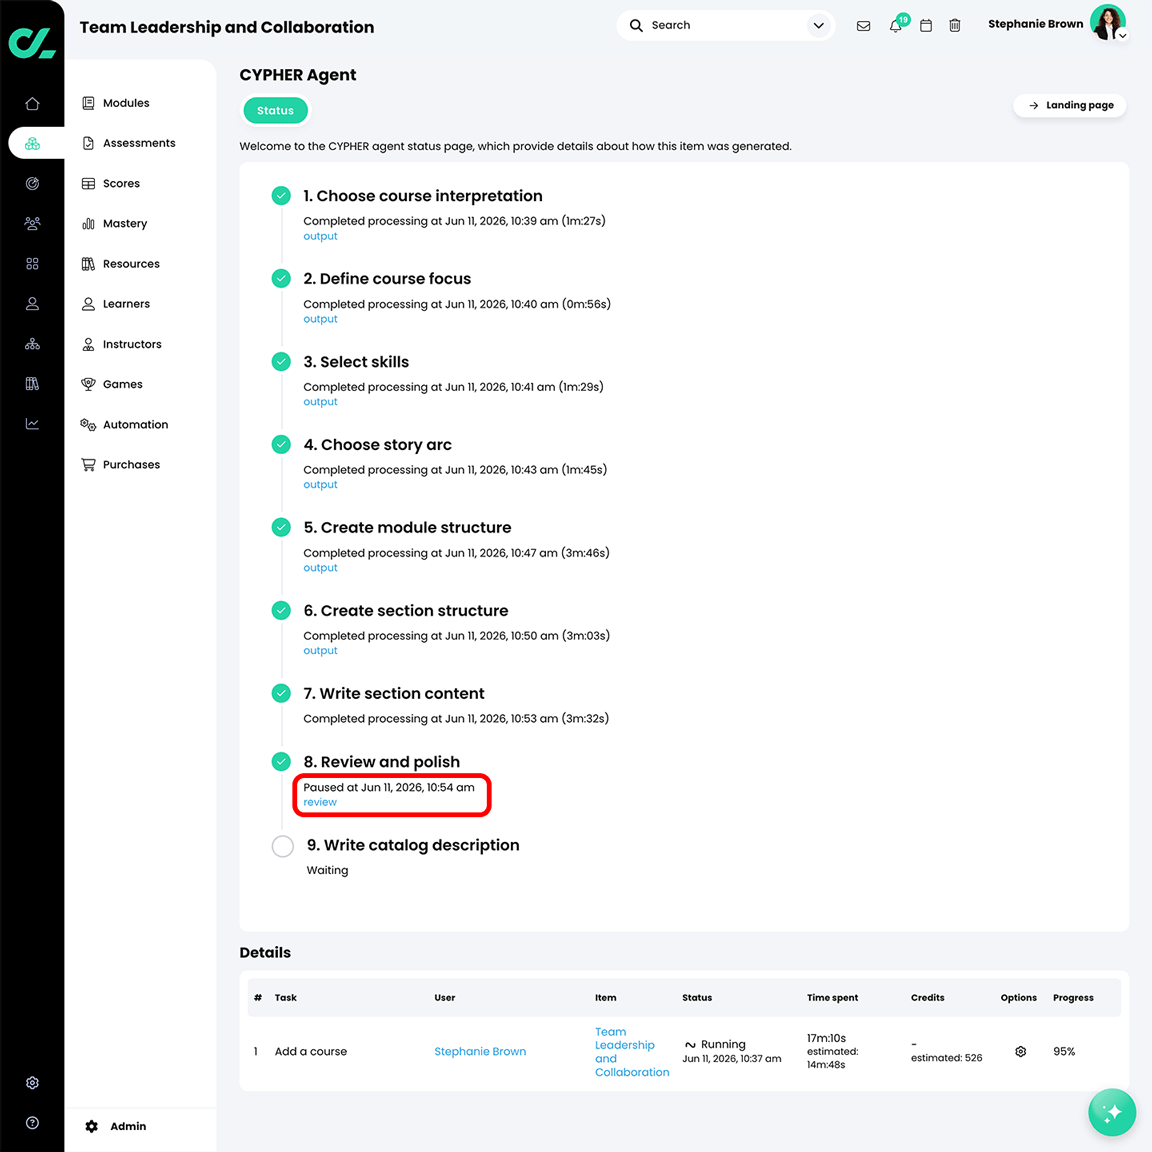Click the Write section content step checkmark
Viewport: 1152px width, 1152px height.
(281, 693)
